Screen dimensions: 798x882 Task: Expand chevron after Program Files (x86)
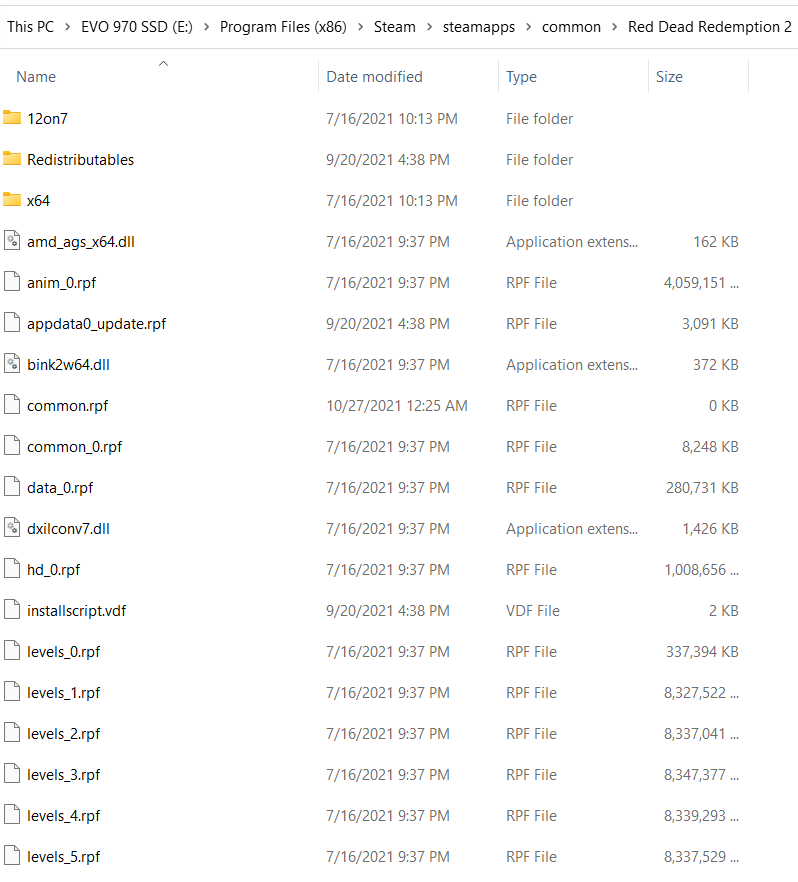point(360,27)
